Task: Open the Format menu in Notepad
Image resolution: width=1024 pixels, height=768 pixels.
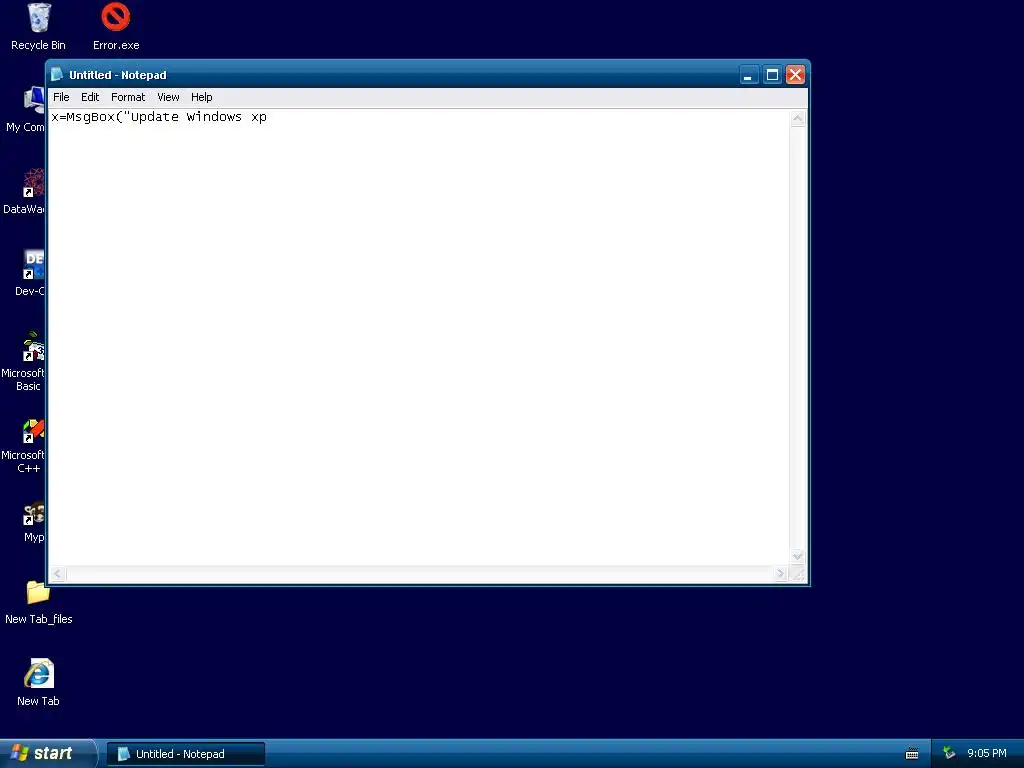Action: (x=128, y=97)
